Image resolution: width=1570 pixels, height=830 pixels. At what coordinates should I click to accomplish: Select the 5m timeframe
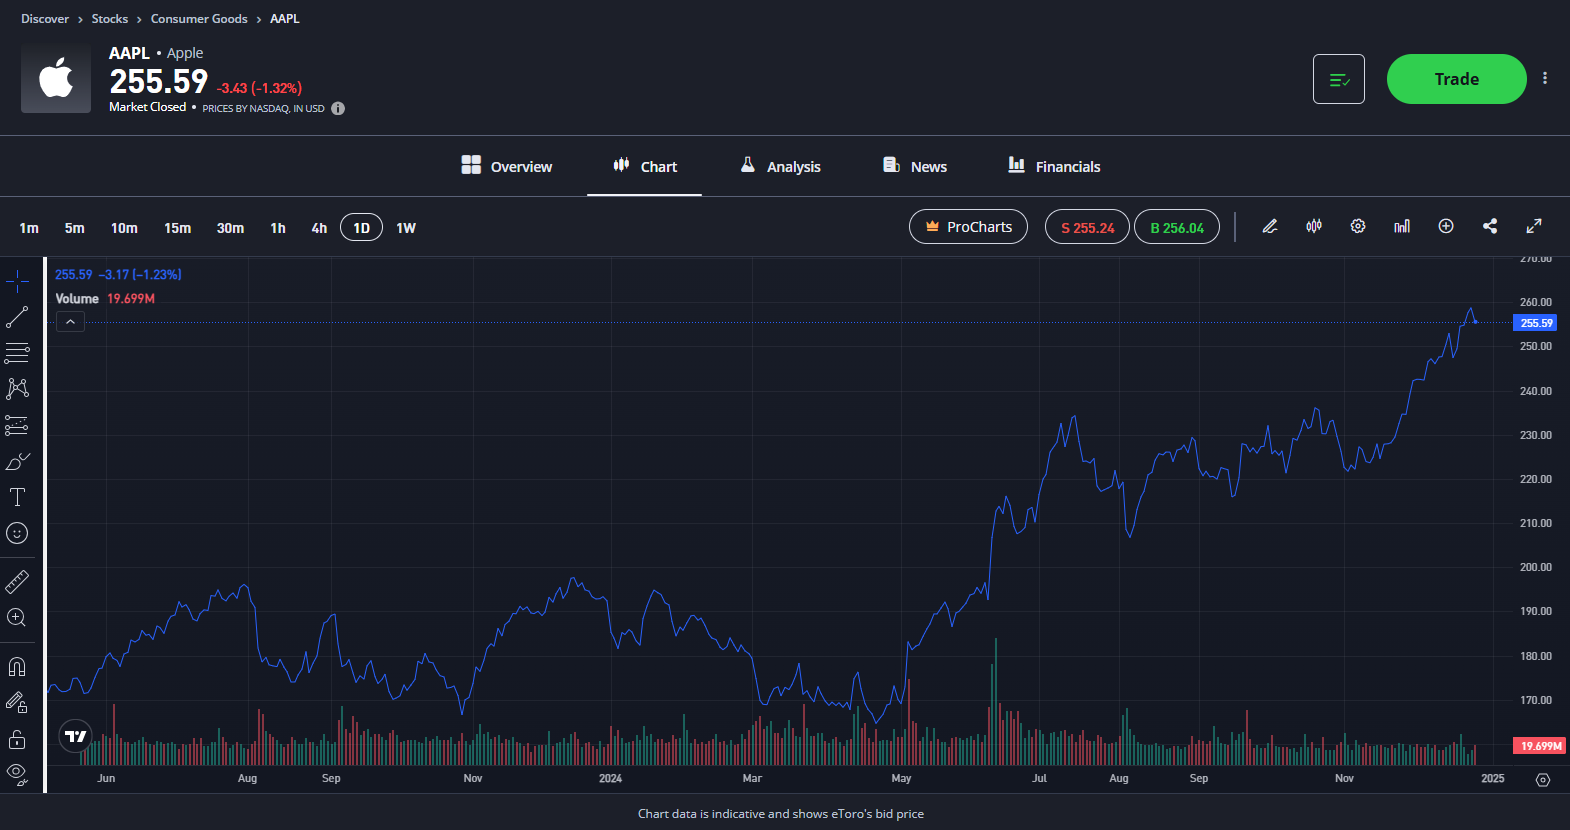(x=75, y=228)
